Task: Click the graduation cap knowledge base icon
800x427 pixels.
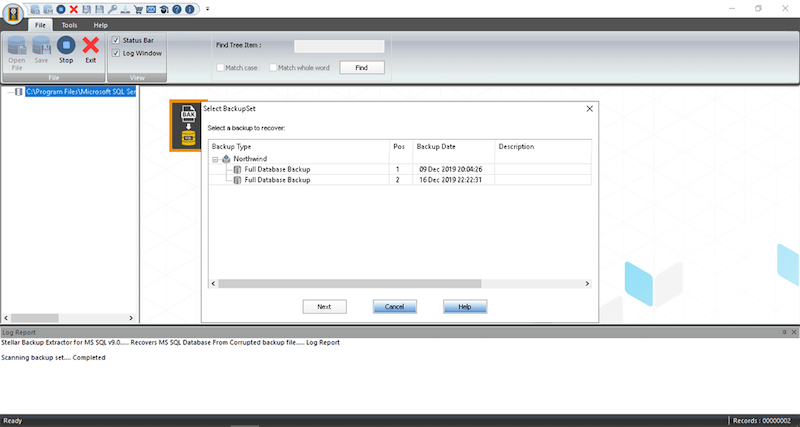Action: 164,9
